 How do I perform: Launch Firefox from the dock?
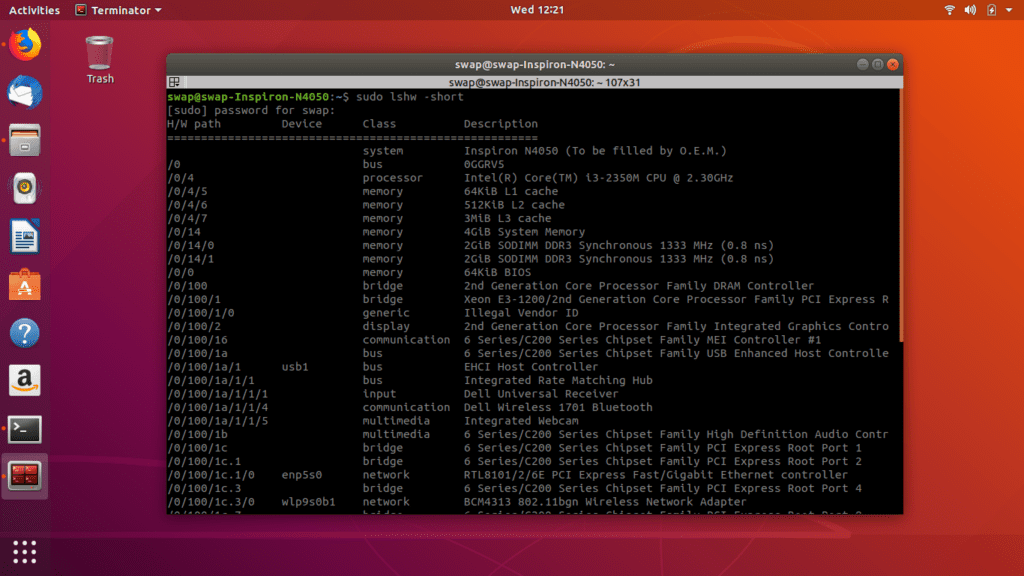pyautogui.click(x=23, y=44)
